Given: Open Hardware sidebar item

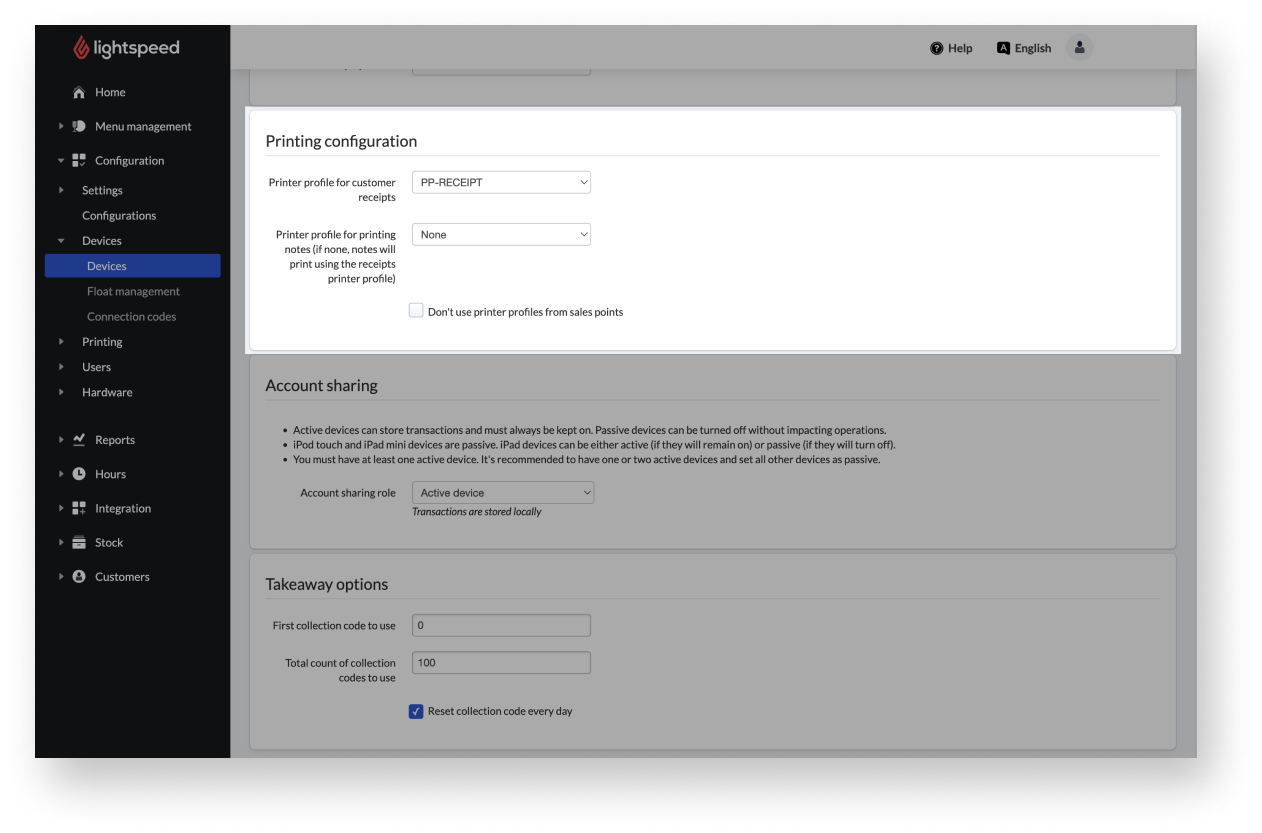Looking at the screenshot, I should (x=107, y=392).
